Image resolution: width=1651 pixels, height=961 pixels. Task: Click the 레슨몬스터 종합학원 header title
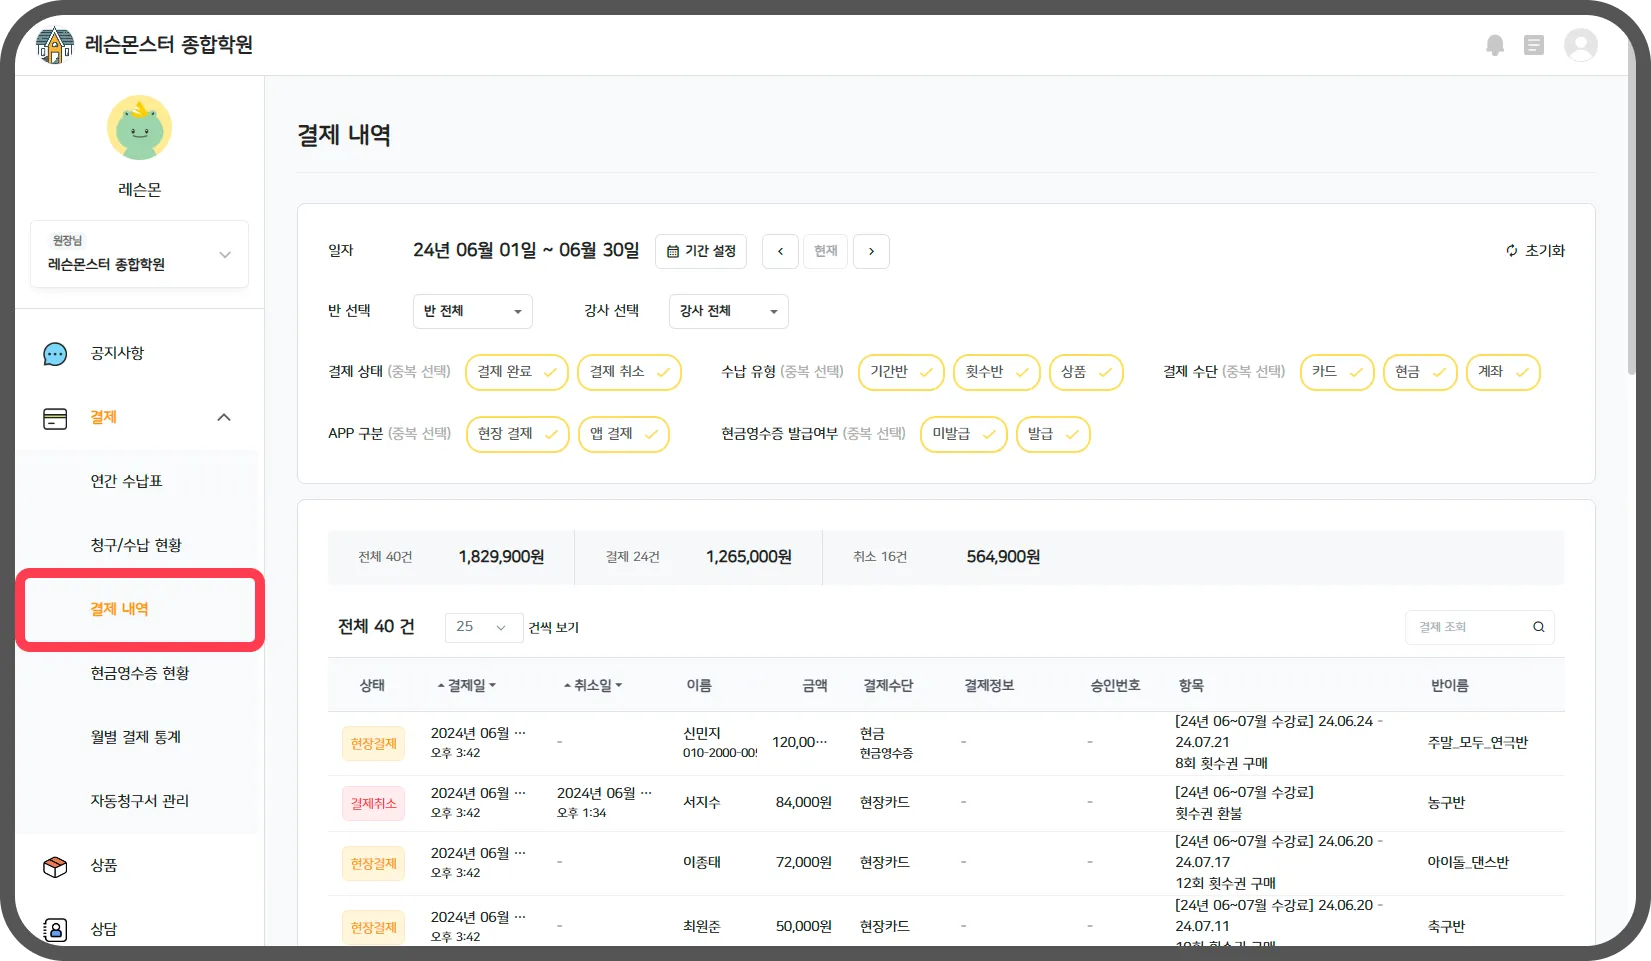pyautogui.click(x=169, y=45)
